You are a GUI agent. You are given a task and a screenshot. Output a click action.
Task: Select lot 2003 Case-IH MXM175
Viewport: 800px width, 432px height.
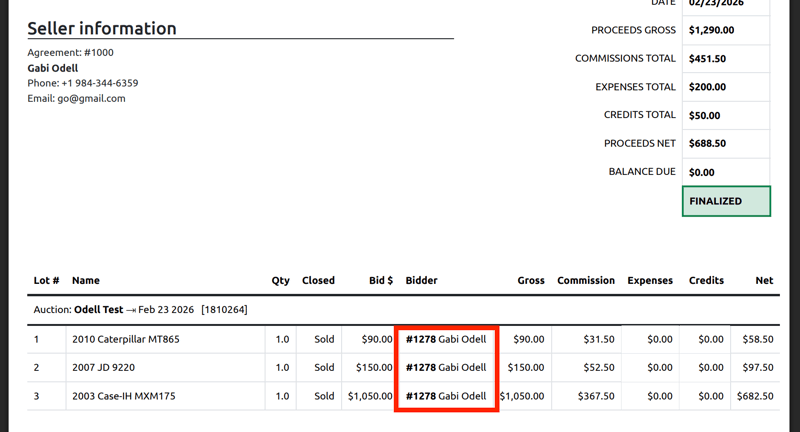click(x=123, y=396)
